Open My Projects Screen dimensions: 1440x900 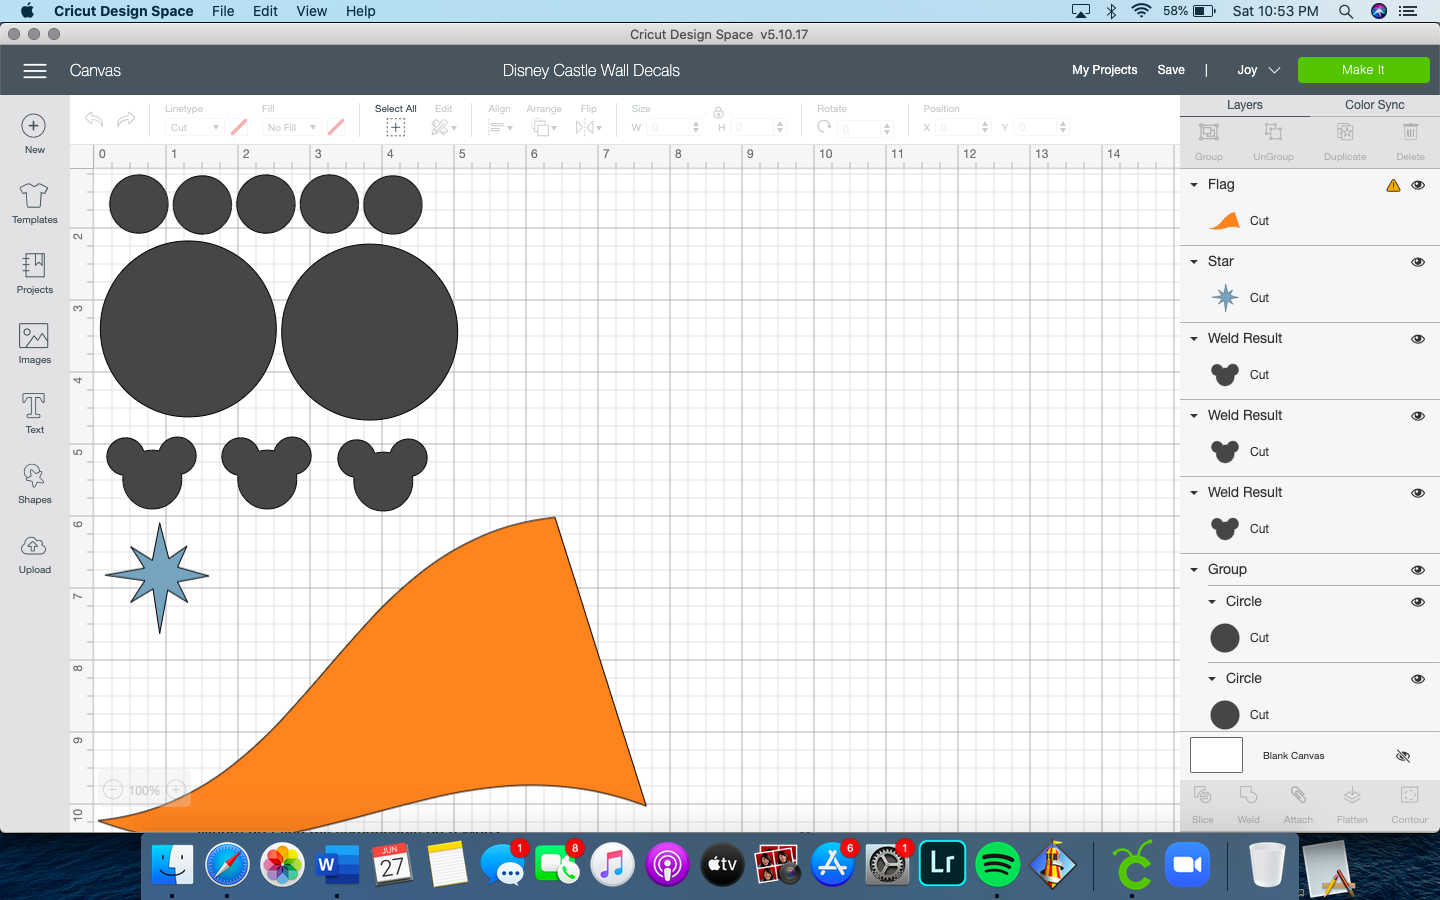pyautogui.click(x=1104, y=70)
